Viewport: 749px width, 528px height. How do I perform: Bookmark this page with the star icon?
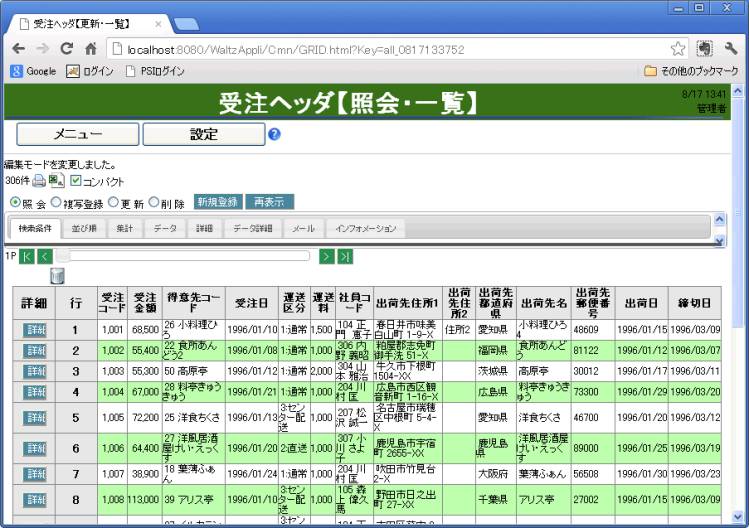pyautogui.click(x=678, y=48)
